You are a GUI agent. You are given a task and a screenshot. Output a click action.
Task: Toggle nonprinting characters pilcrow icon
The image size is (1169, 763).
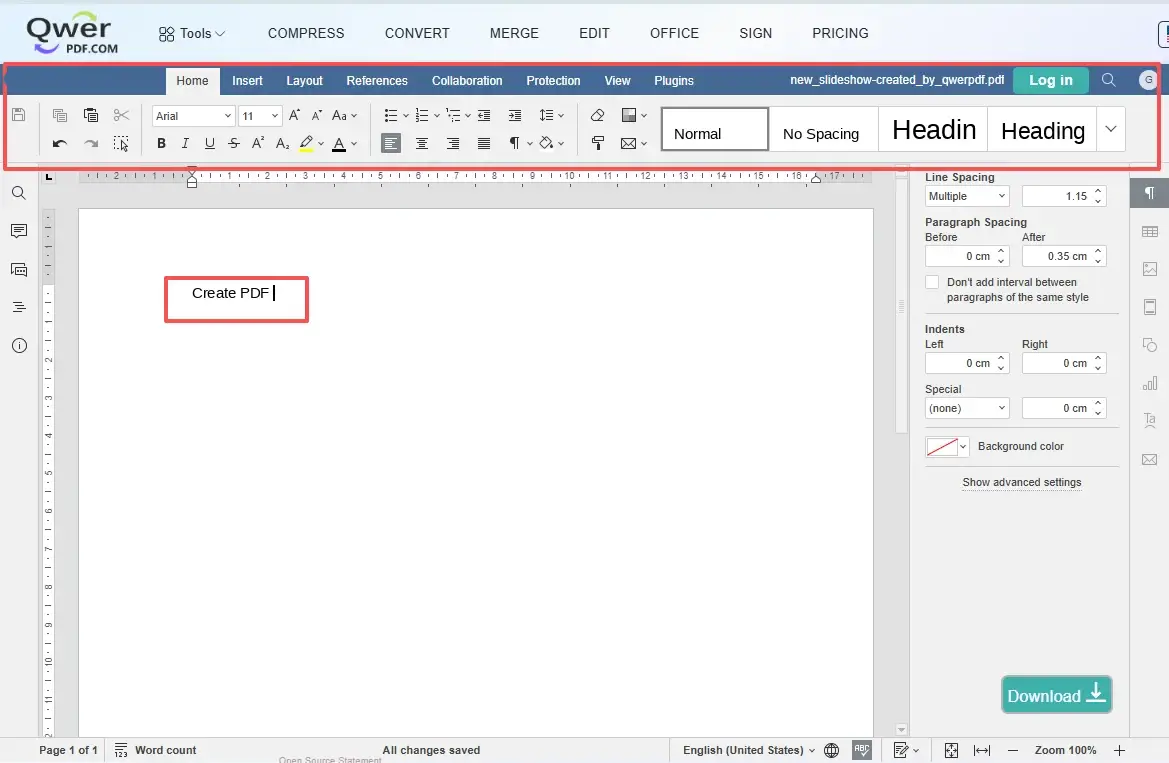pos(514,143)
